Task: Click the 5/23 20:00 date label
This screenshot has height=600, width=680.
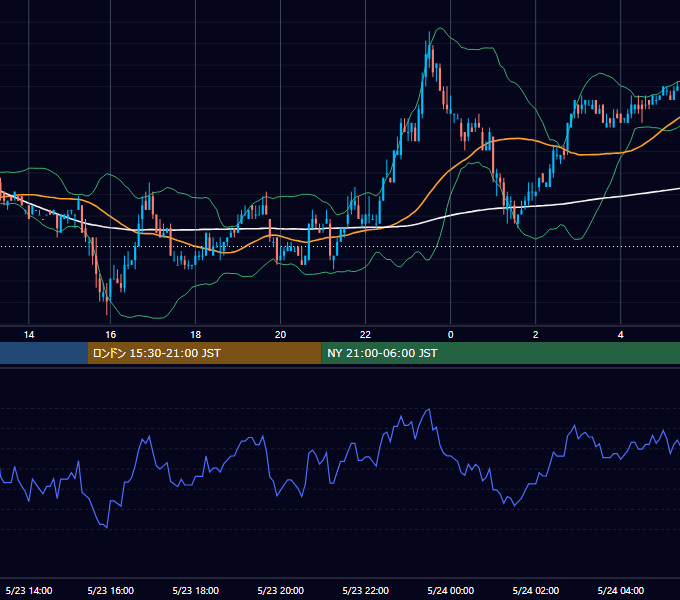Action: pyautogui.click(x=281, y=590)
